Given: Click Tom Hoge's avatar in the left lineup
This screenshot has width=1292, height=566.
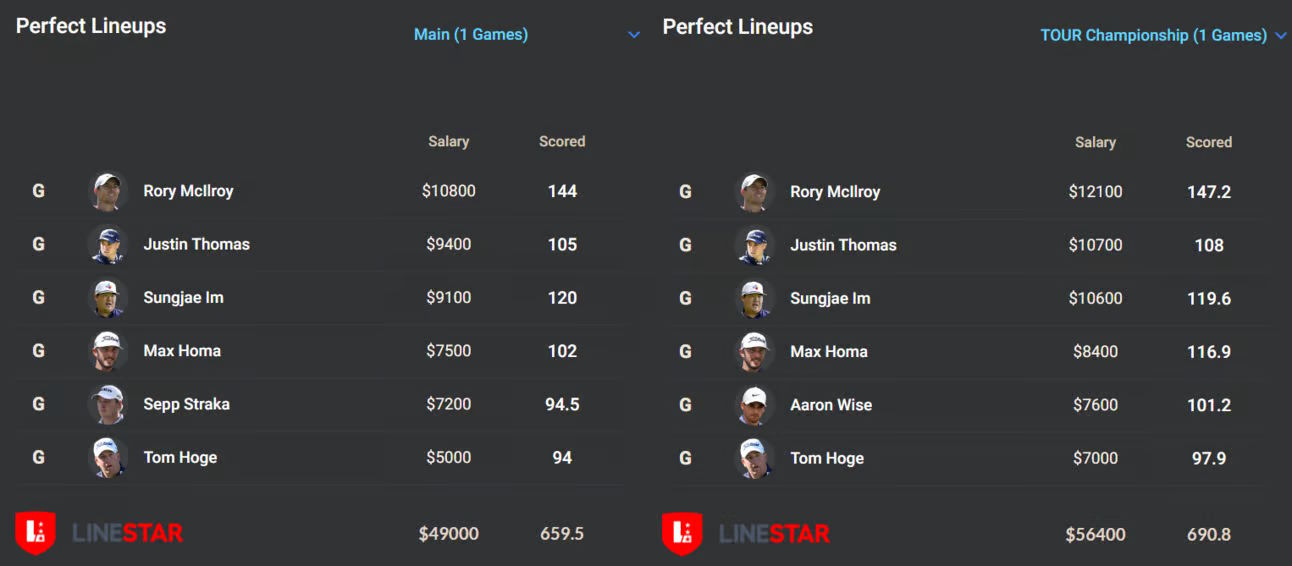Looking at the screenshot, I should tap(107, 458).
